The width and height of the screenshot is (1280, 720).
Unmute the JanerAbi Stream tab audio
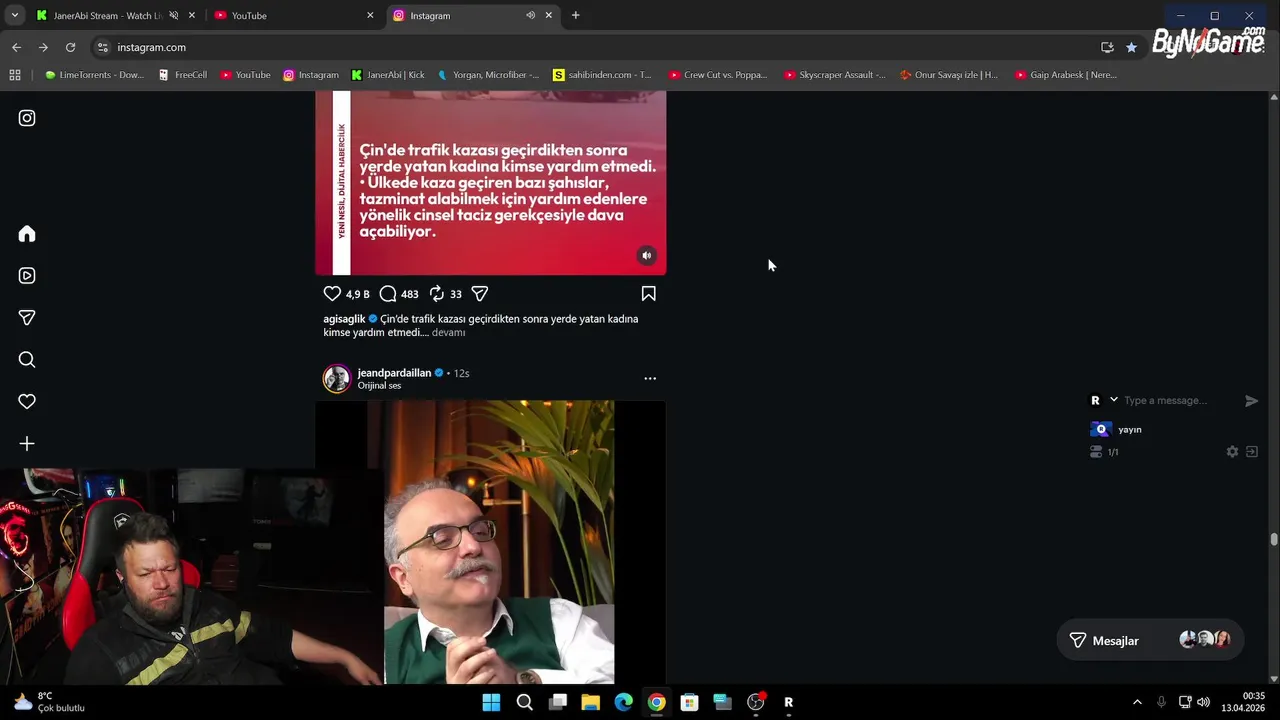pos(174,16)
